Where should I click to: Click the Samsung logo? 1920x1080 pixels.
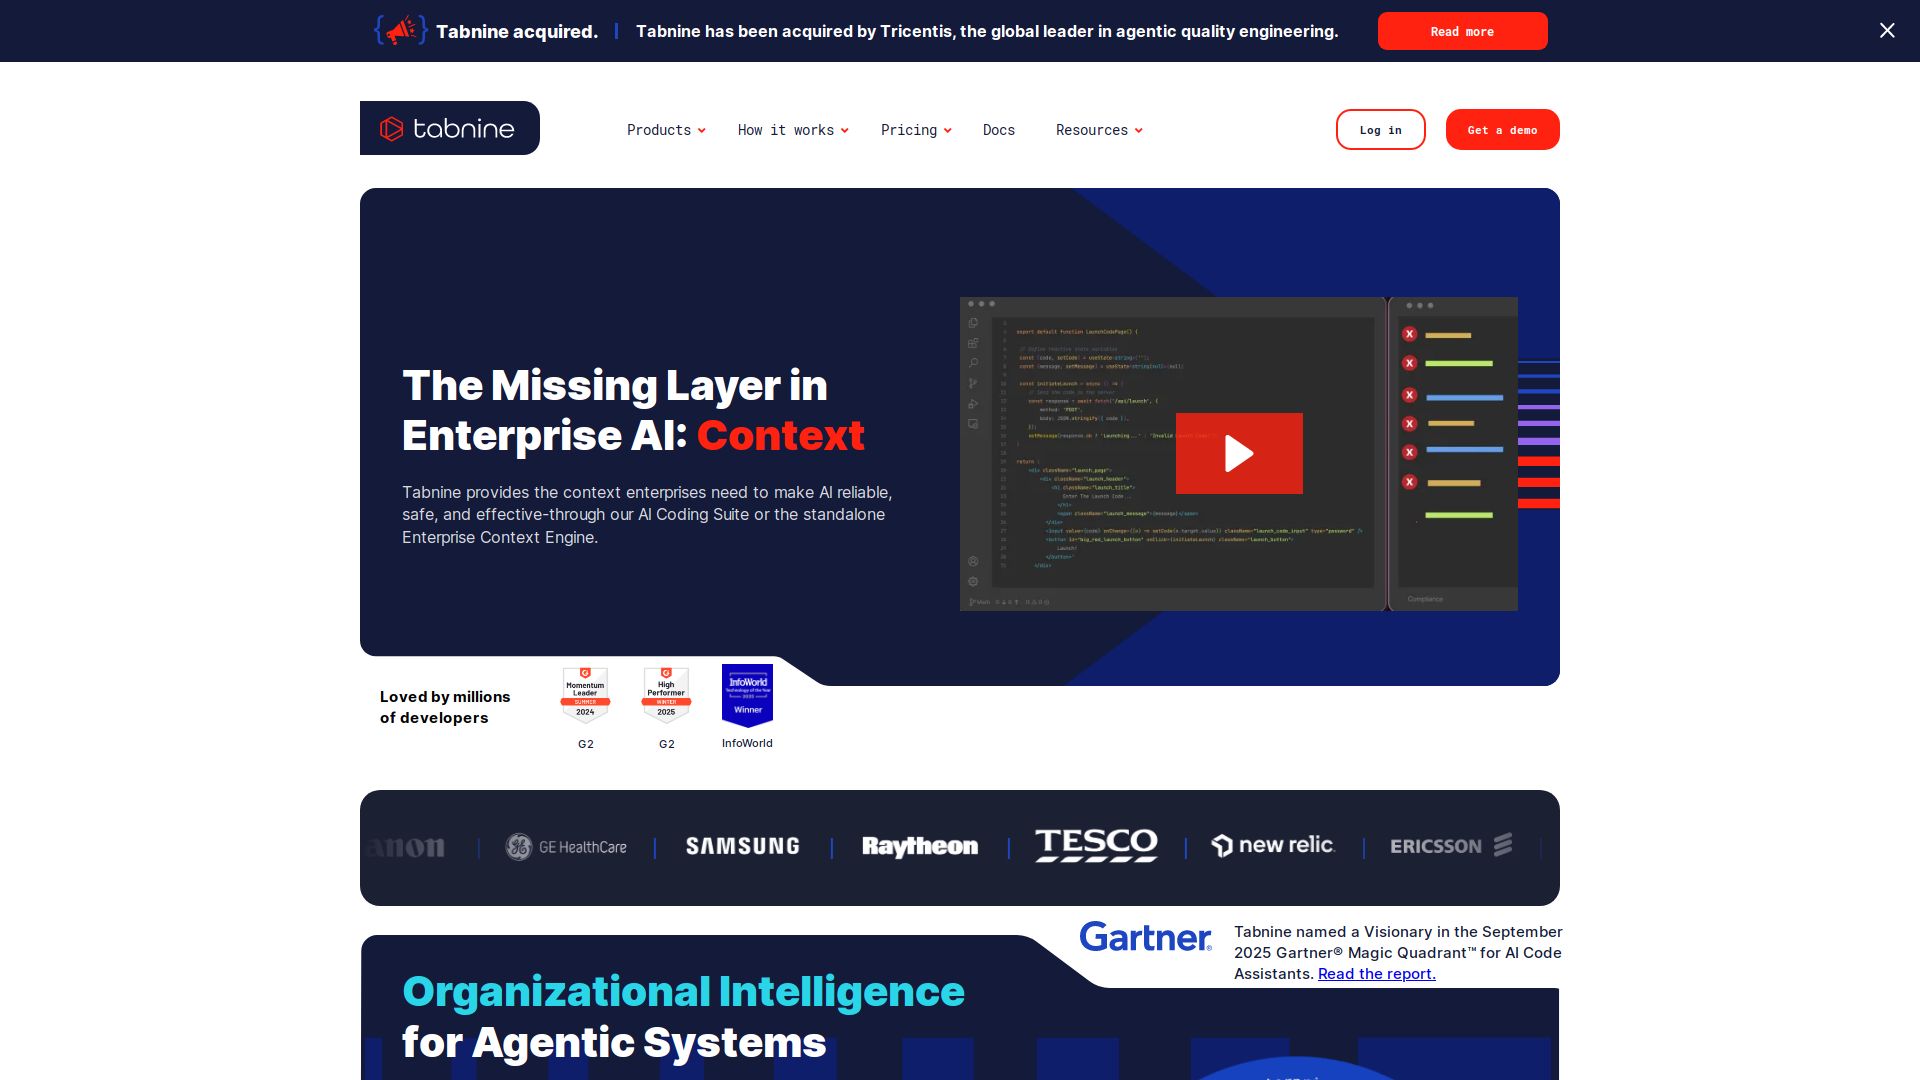pyautogui.click(x=743, y=847)
